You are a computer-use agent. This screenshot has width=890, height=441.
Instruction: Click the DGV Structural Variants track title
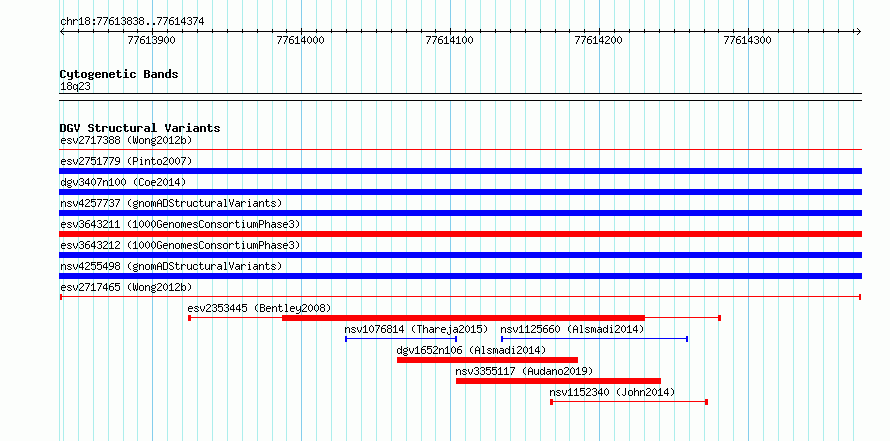pyautogui.click(x=140, y=128)
